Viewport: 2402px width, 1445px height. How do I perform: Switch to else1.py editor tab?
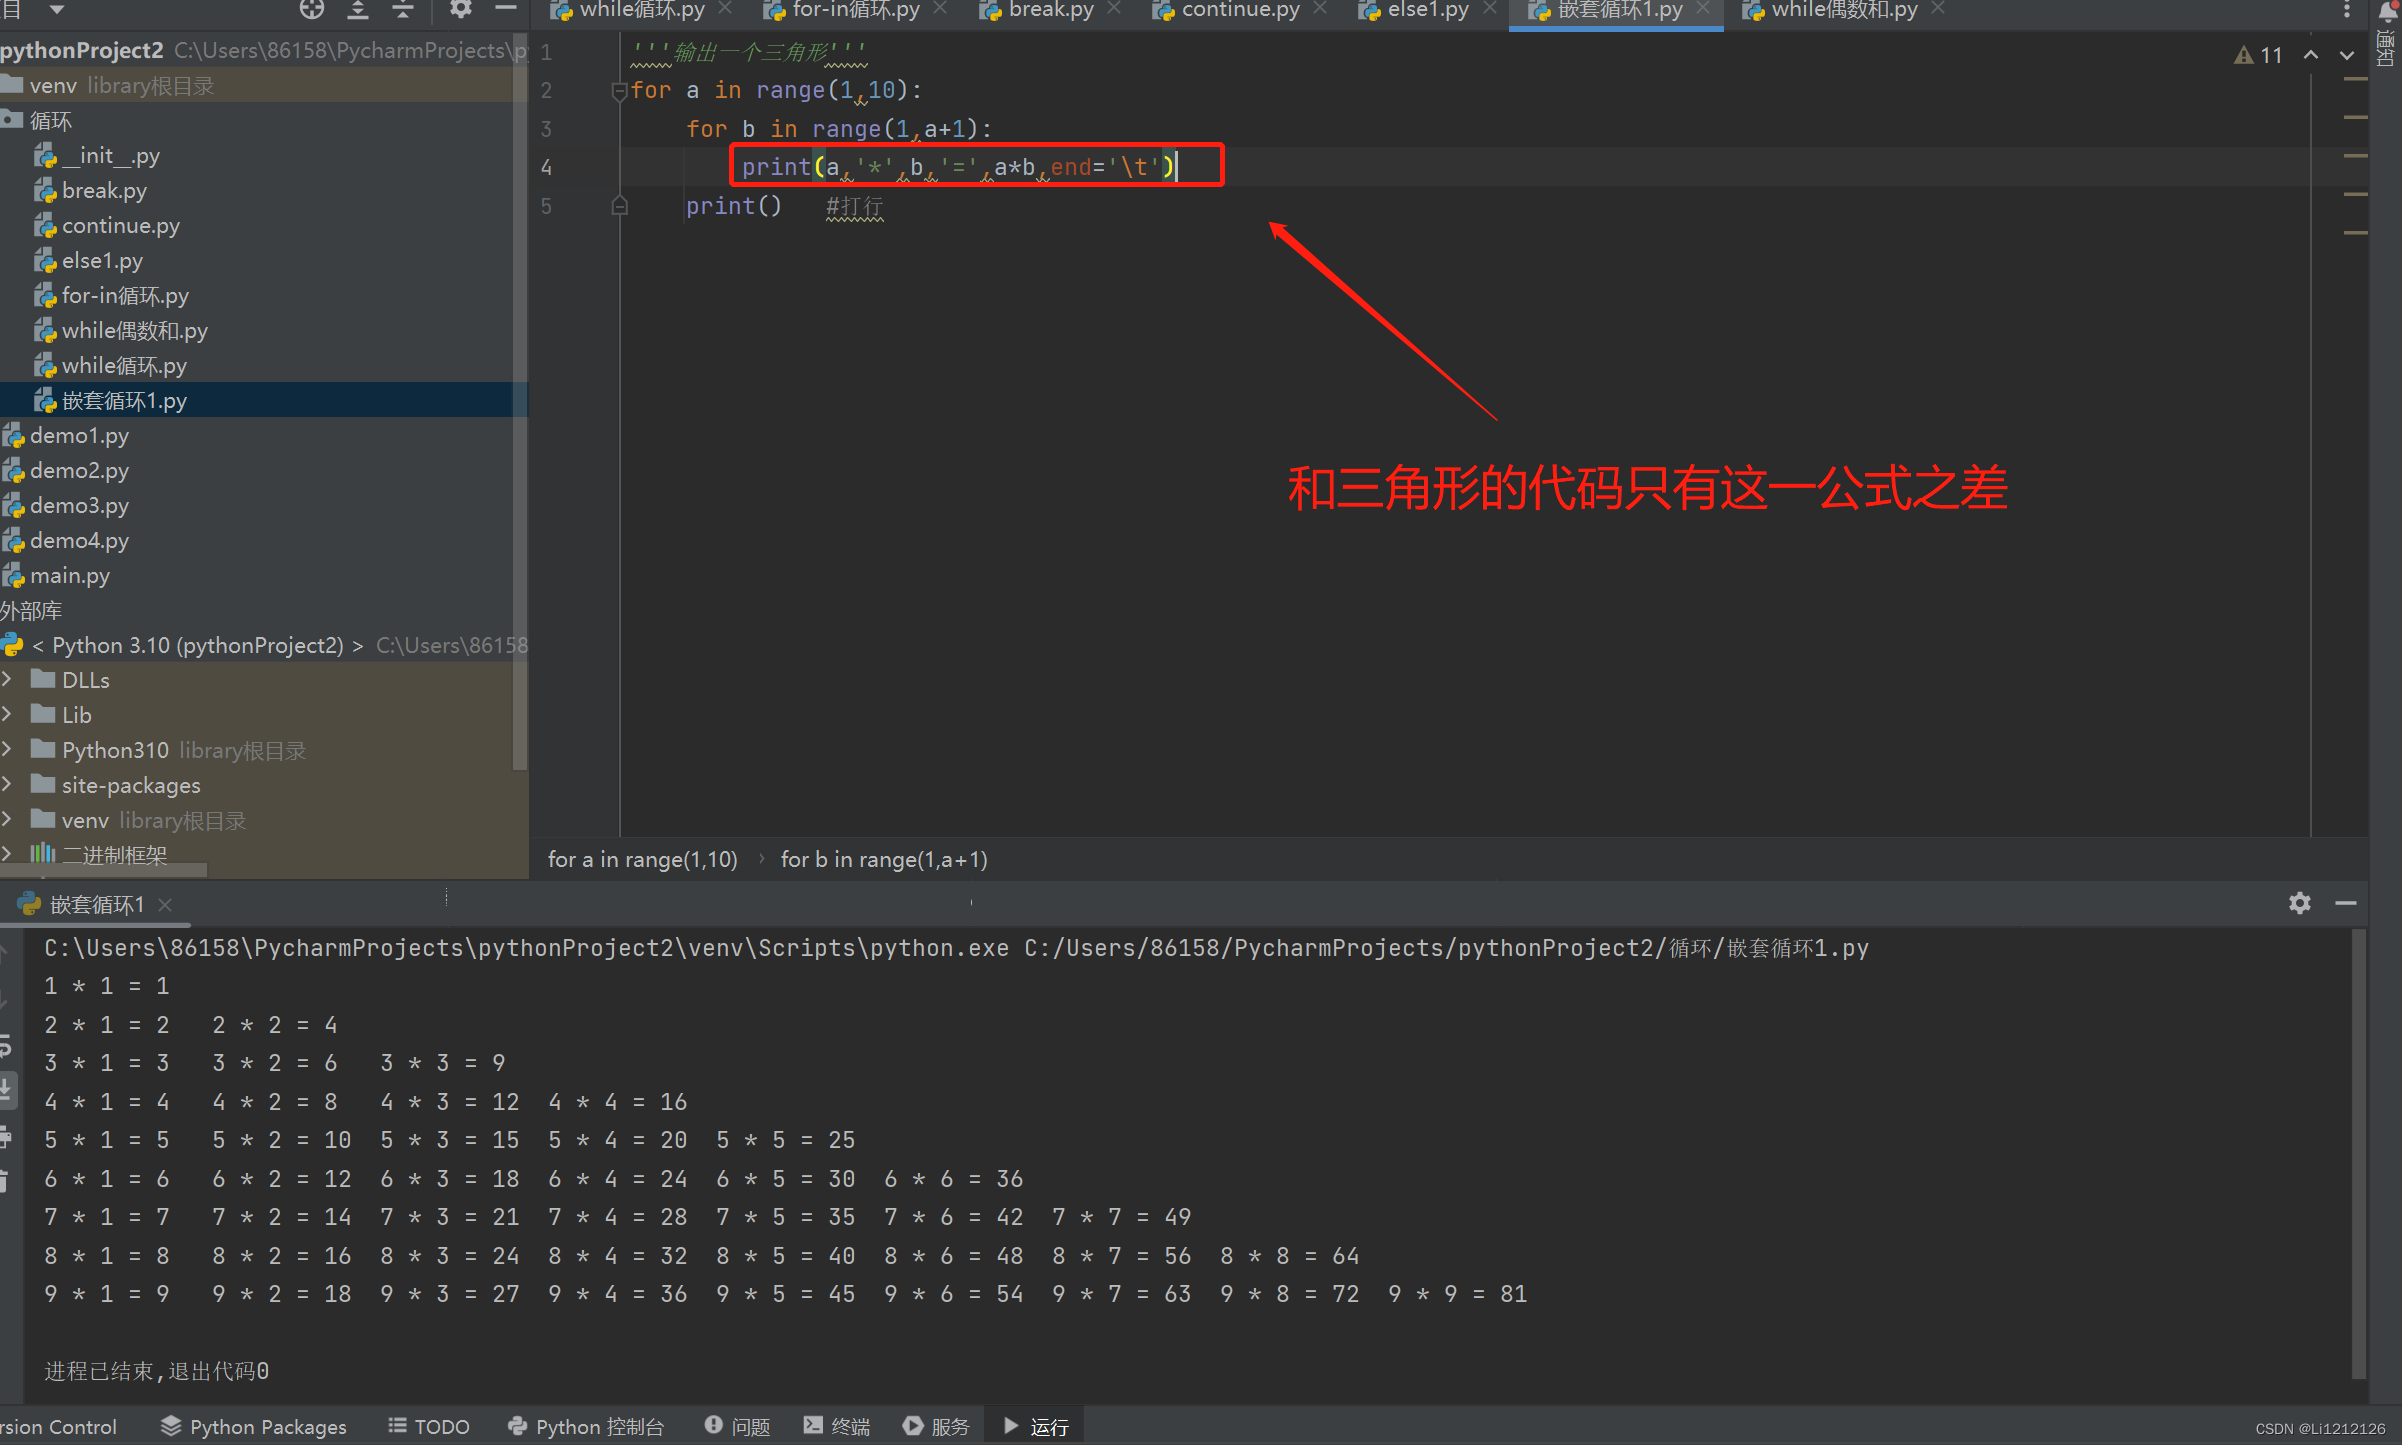pos(1427,10)
